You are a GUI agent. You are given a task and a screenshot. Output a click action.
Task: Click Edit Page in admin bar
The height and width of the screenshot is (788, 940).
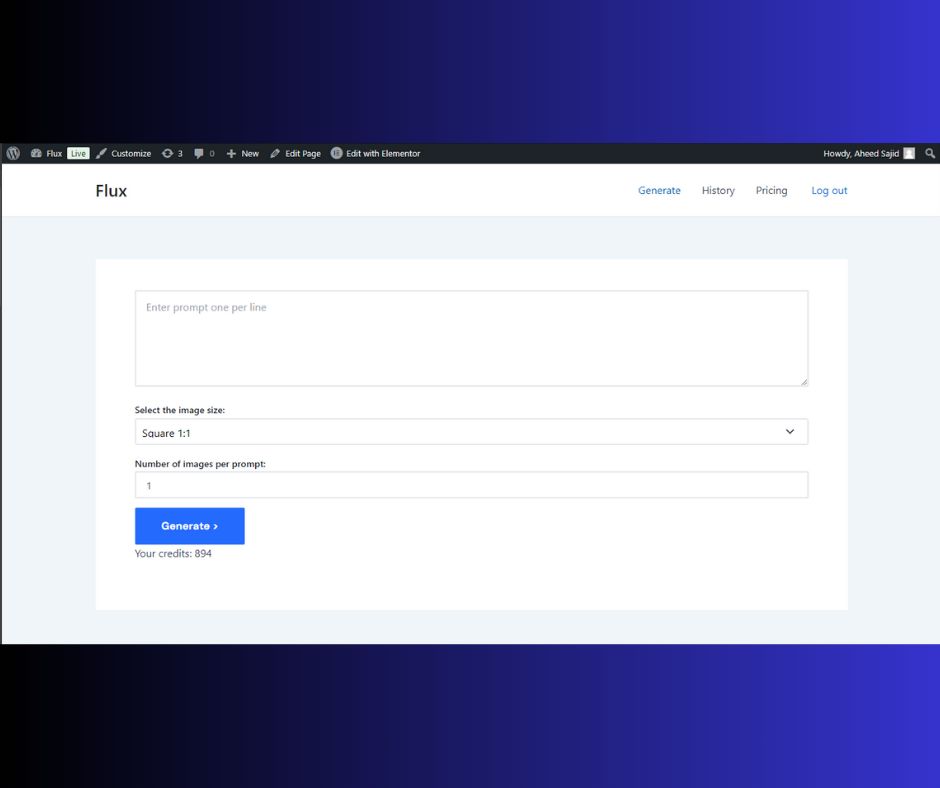tap(296, 154)
